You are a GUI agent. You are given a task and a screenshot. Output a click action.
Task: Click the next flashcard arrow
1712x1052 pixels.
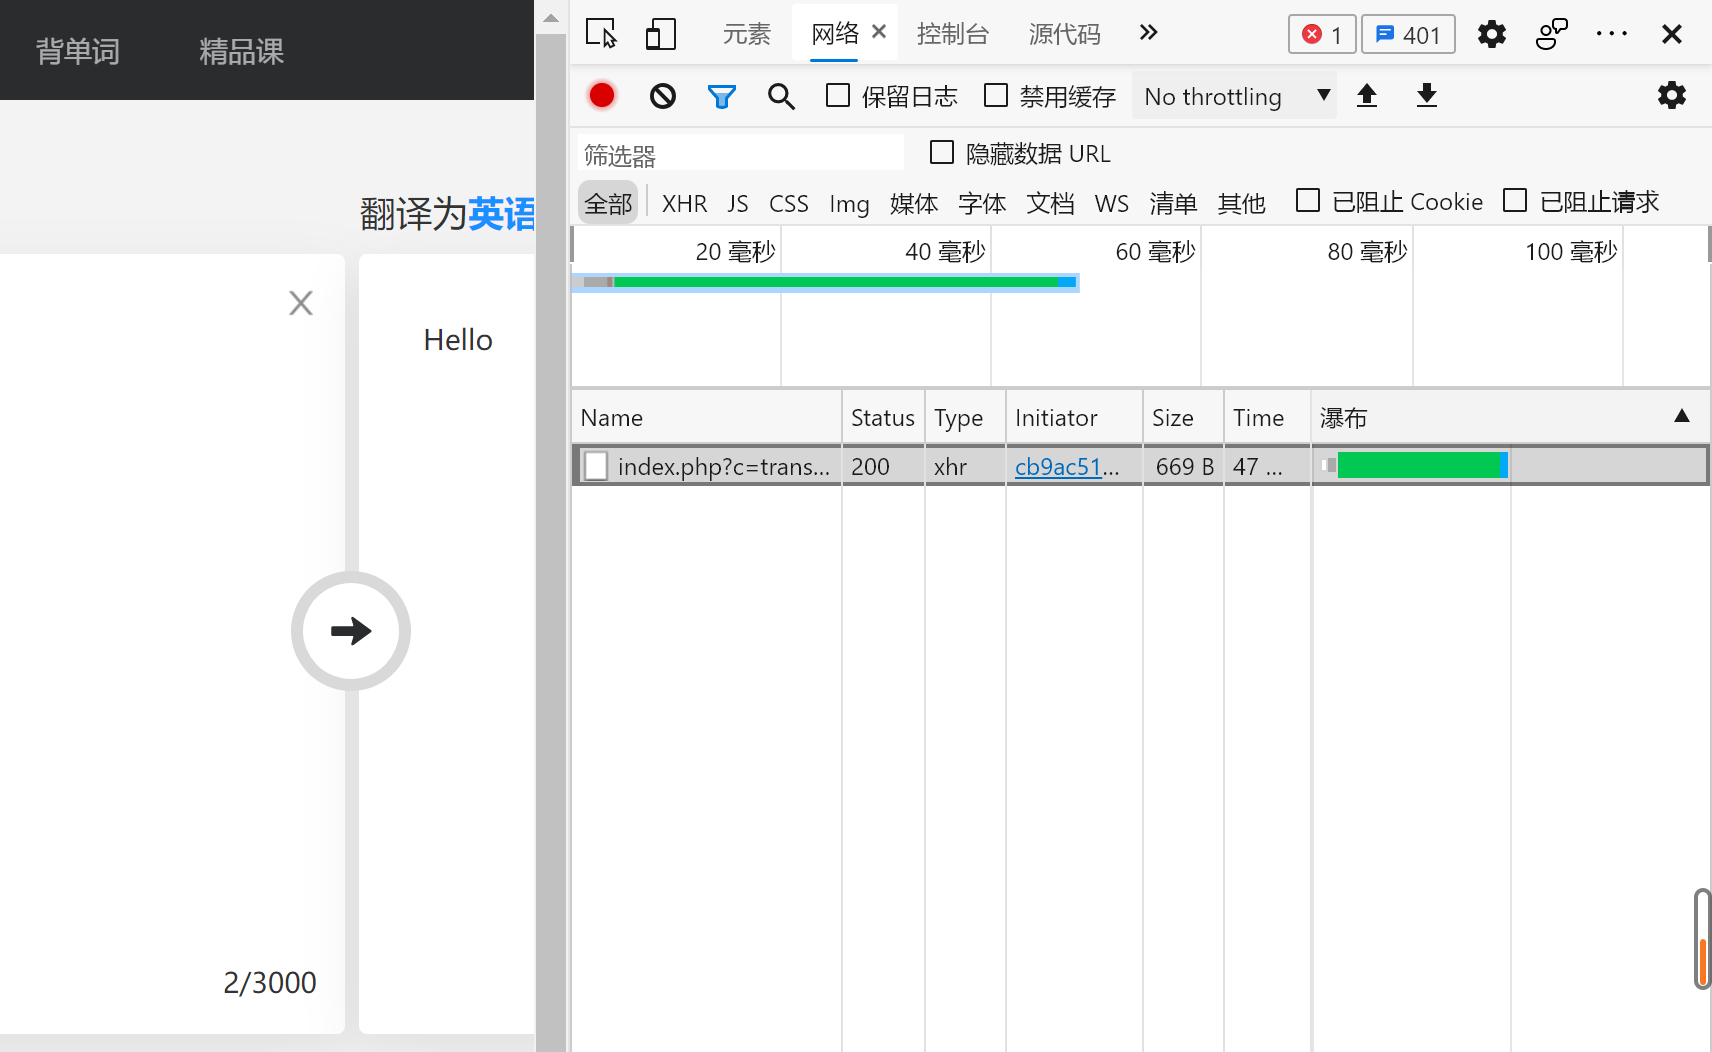(350, 631)
